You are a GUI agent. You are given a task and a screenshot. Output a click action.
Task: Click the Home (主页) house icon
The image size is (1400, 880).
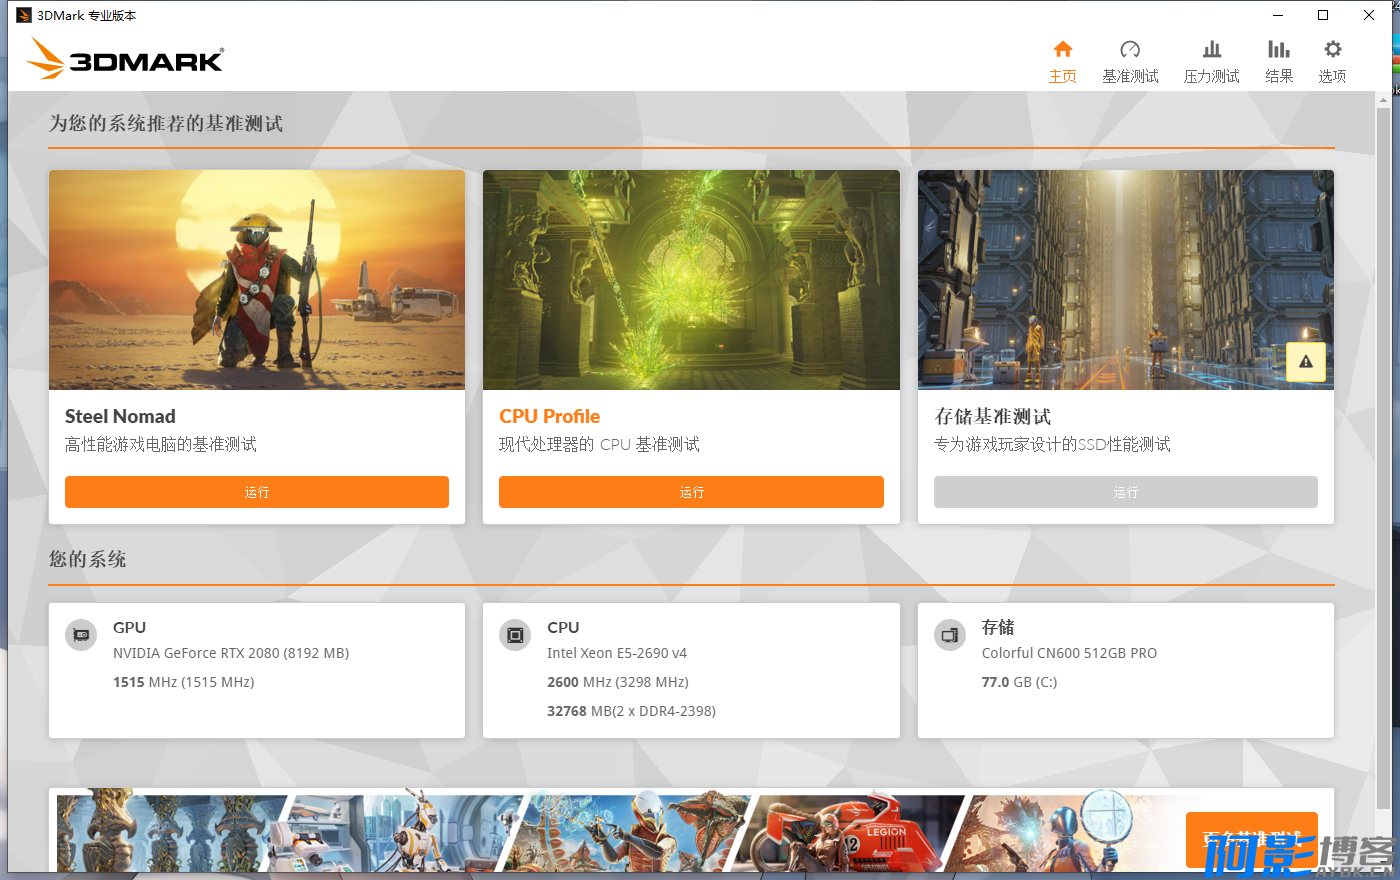1062,49
